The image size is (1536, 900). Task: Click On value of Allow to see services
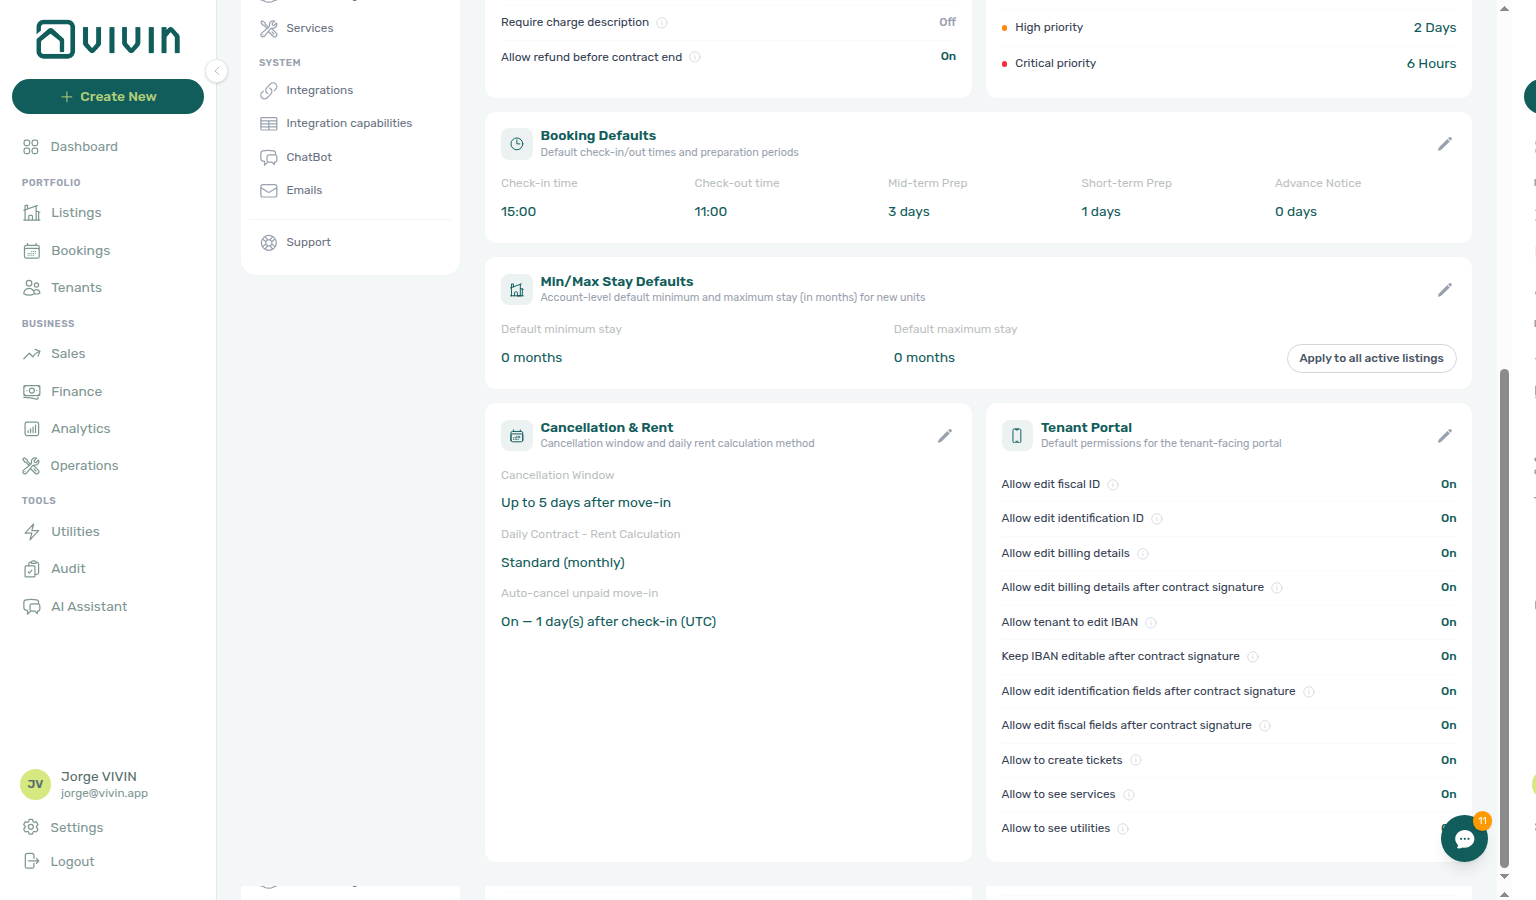pyautogui.click(x=1448, y=794)
